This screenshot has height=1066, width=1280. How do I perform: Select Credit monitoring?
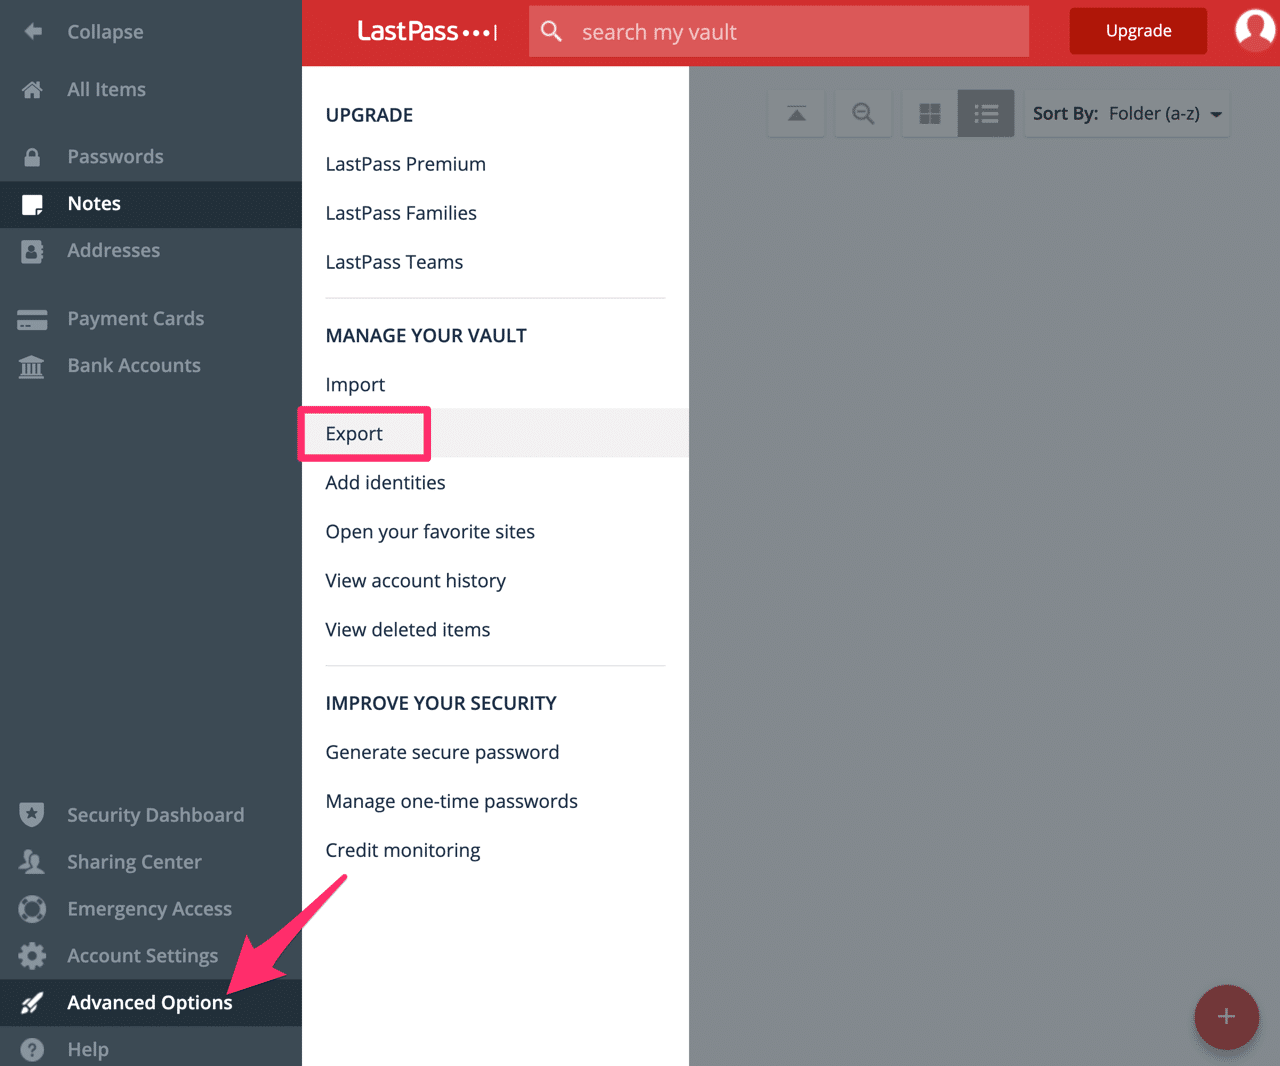pyautogui.click(x=403, y=851)
